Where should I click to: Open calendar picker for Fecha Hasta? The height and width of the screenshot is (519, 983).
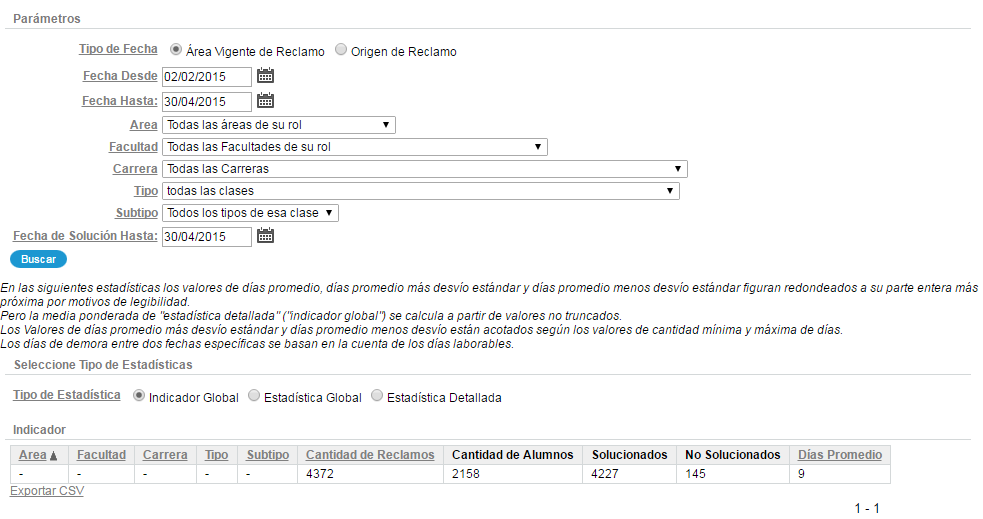[265, 100]
